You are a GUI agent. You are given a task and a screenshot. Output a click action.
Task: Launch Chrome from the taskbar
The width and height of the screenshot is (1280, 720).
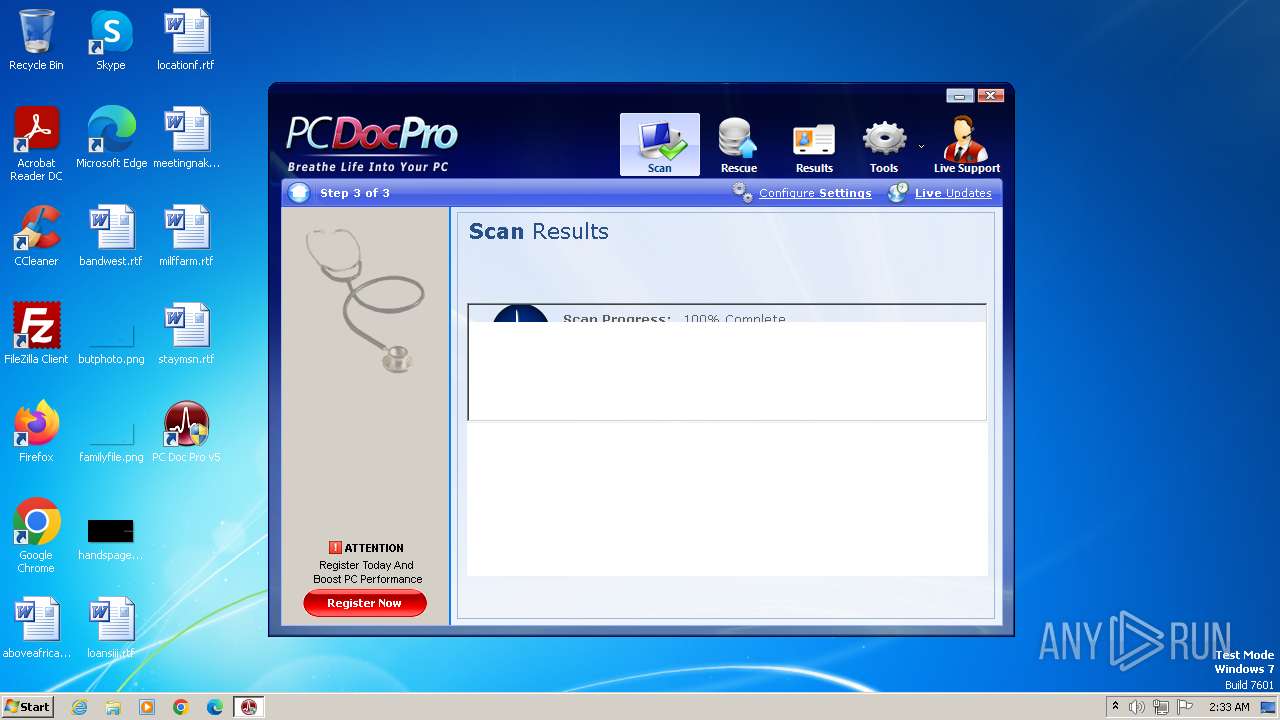click(181, 707)
